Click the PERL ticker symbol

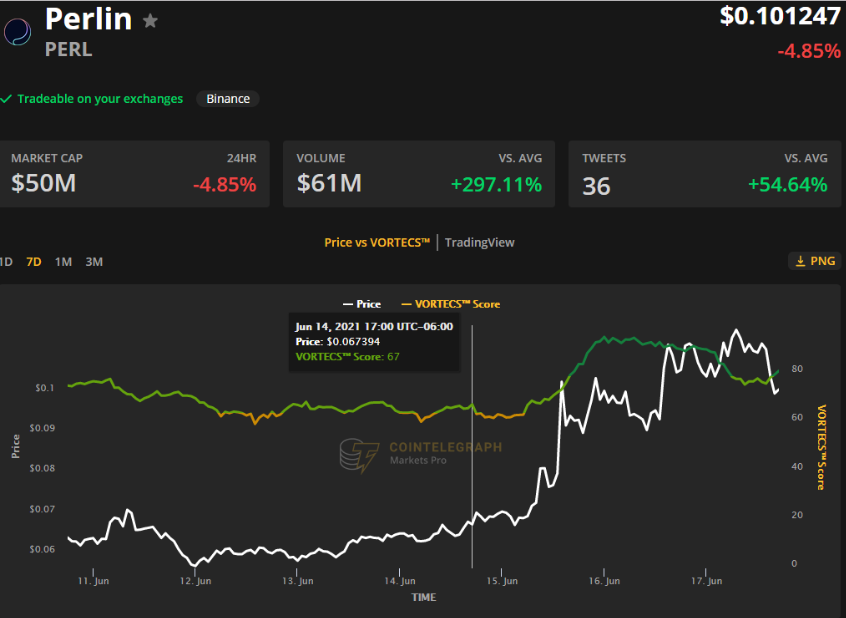coord(69,50)
